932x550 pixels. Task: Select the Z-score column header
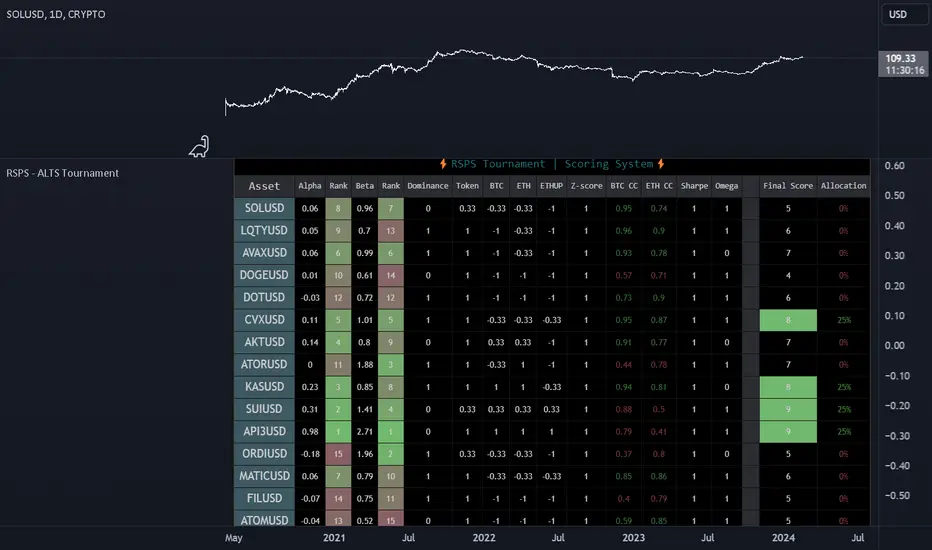(587, 186)
